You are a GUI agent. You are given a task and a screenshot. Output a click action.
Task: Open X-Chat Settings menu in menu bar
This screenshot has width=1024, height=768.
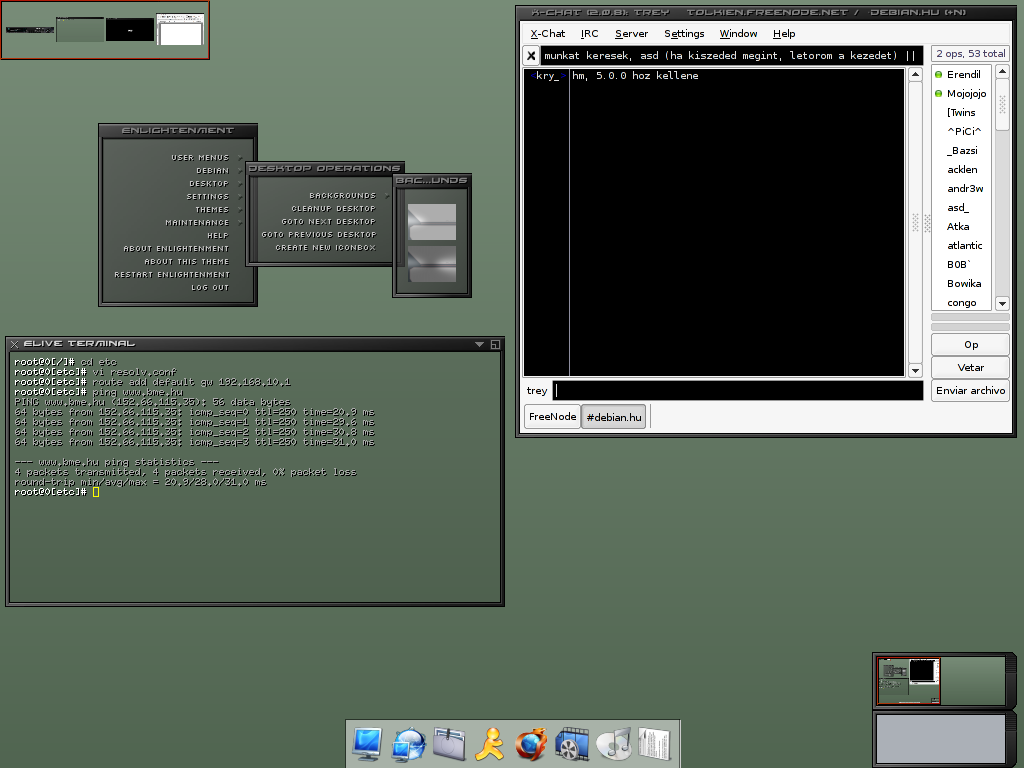pyautogui.click(x=684, y=33)
